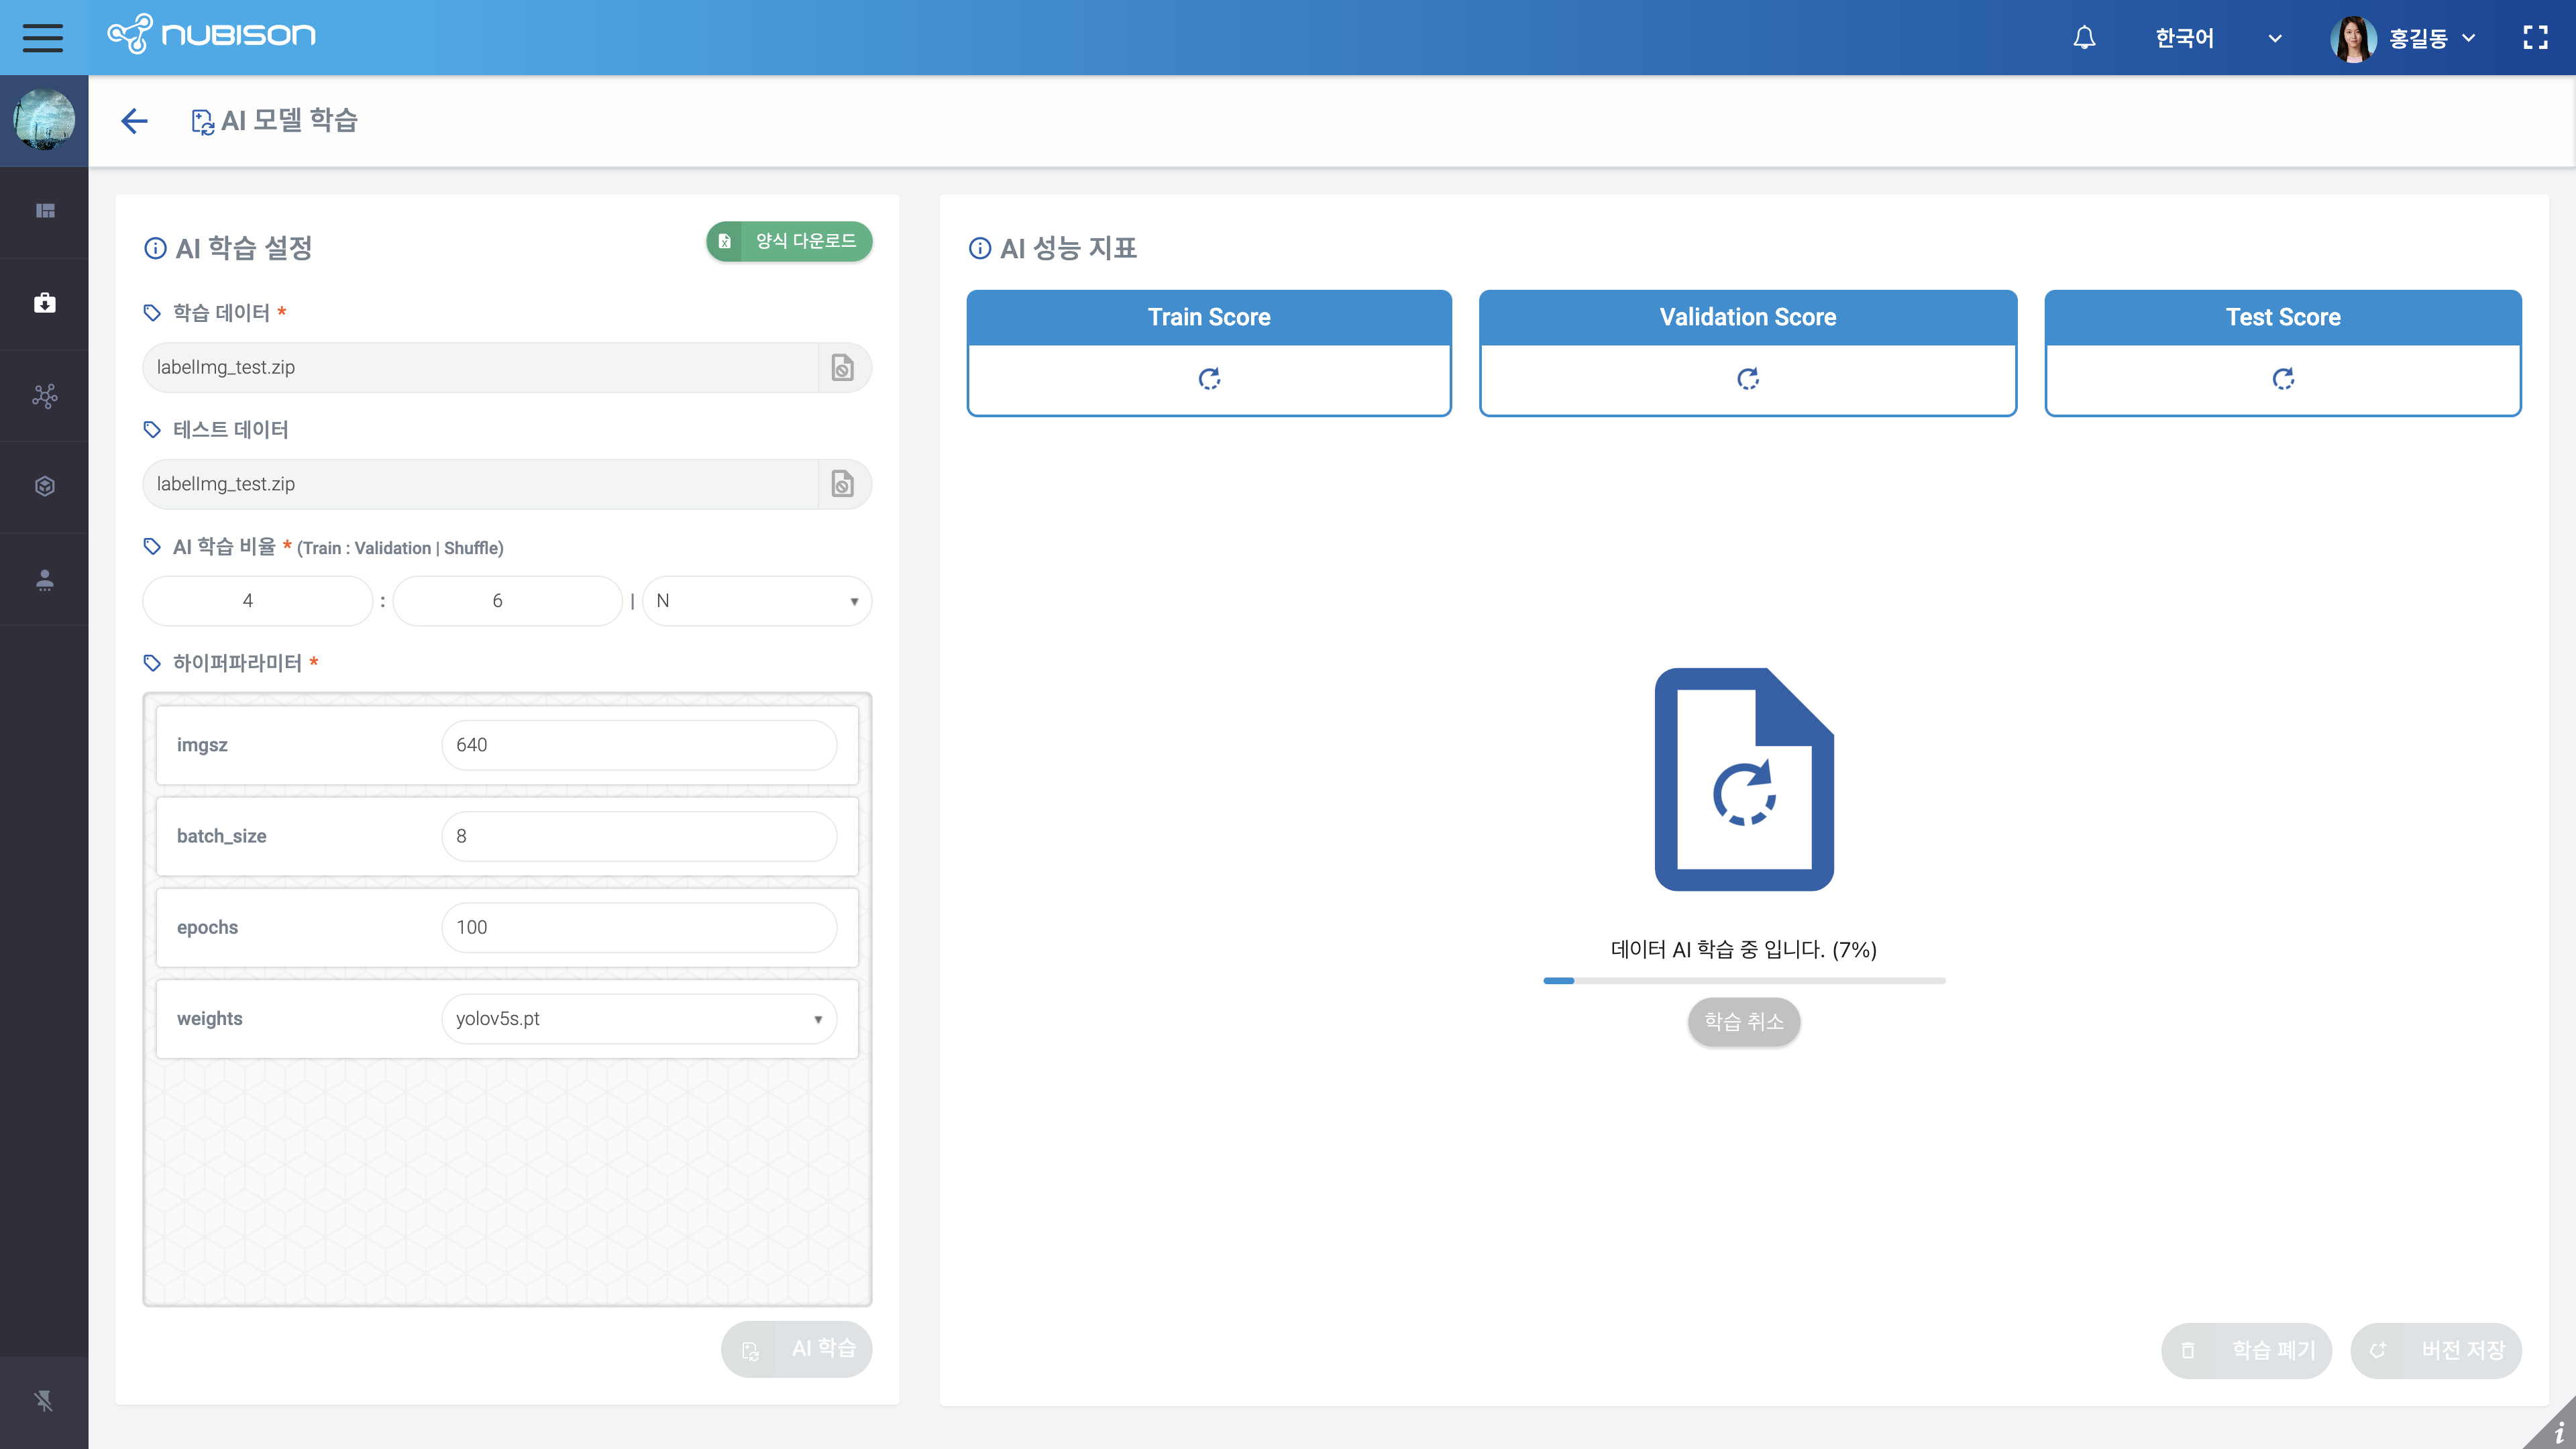Viewport: 2576px width, 1449px height.
Task: Open dashboard icon in the sidebar
Action: point(45,211)
